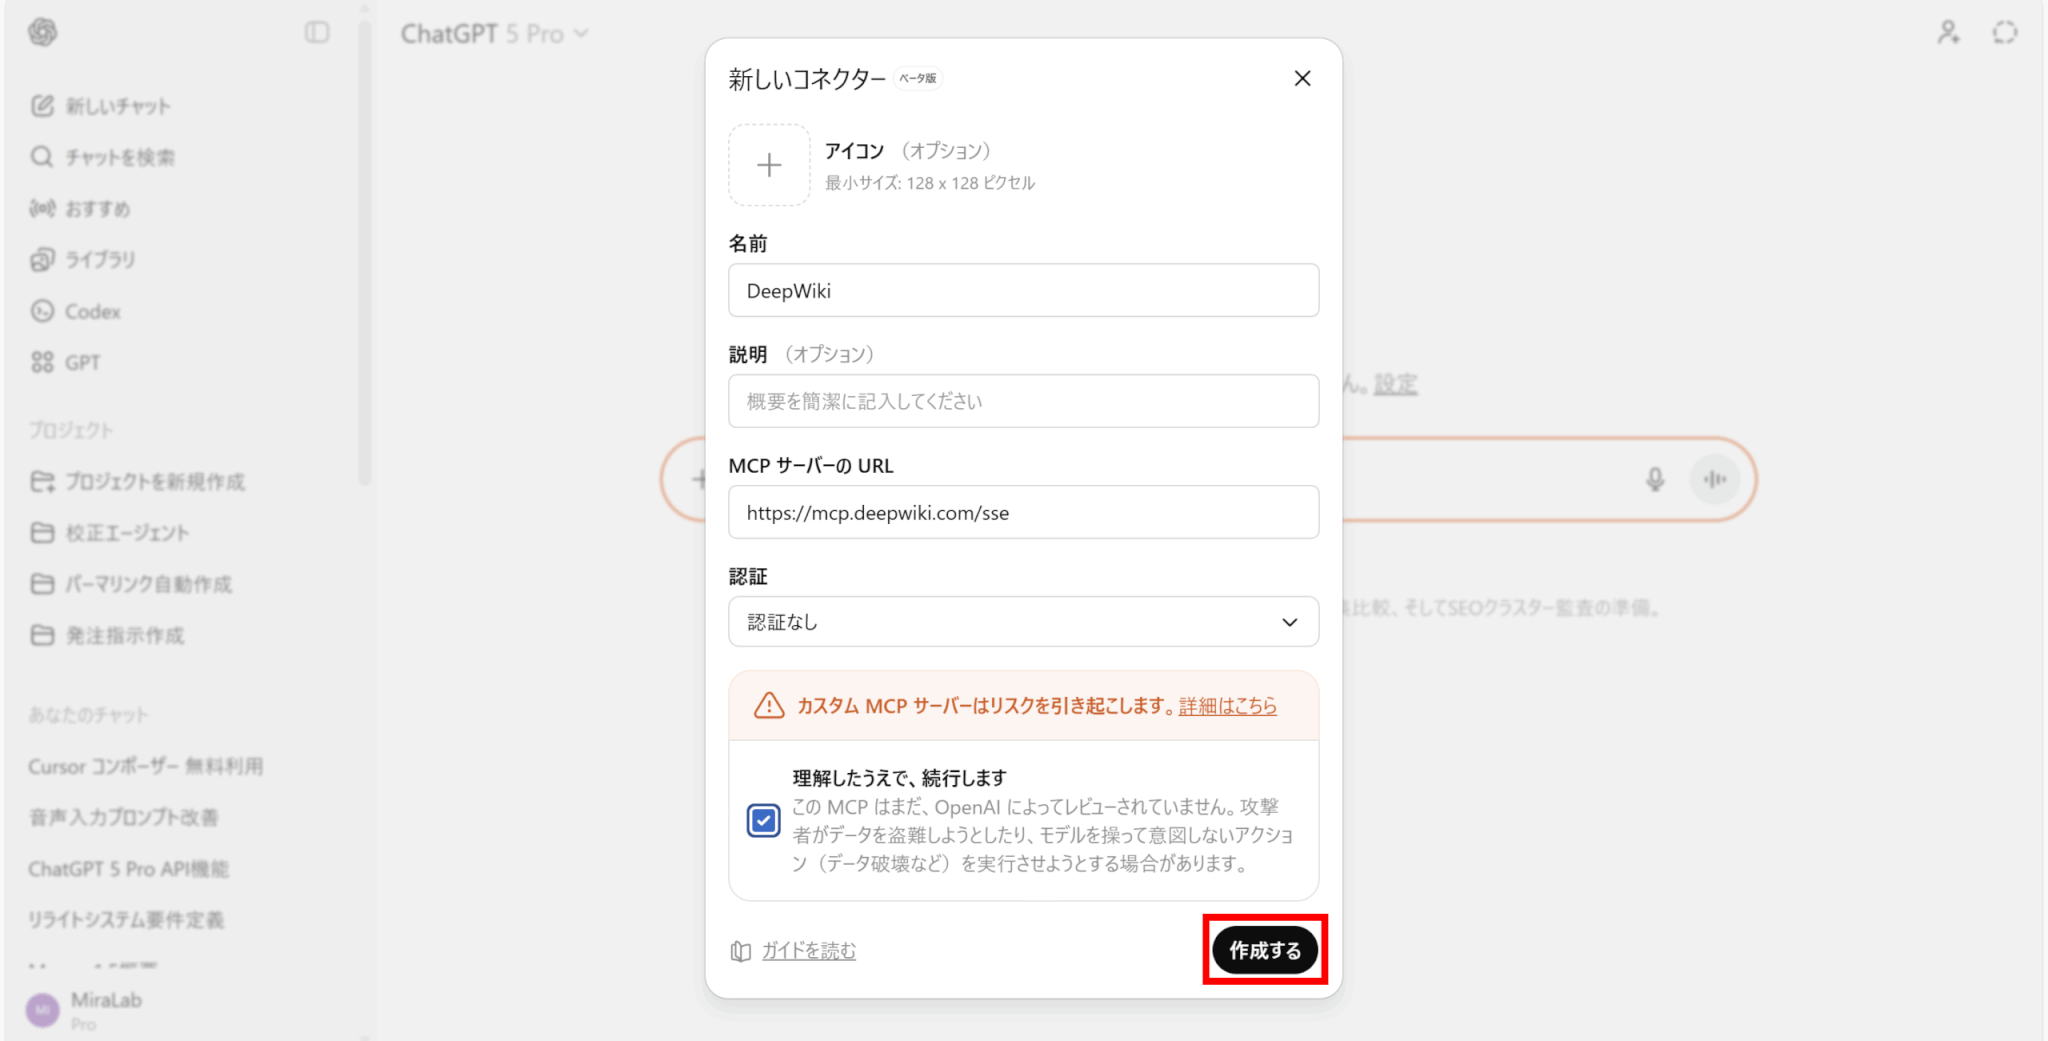Follow the 詳細はこちら warning link
2048x1041 pixels.
point(1227,706)
